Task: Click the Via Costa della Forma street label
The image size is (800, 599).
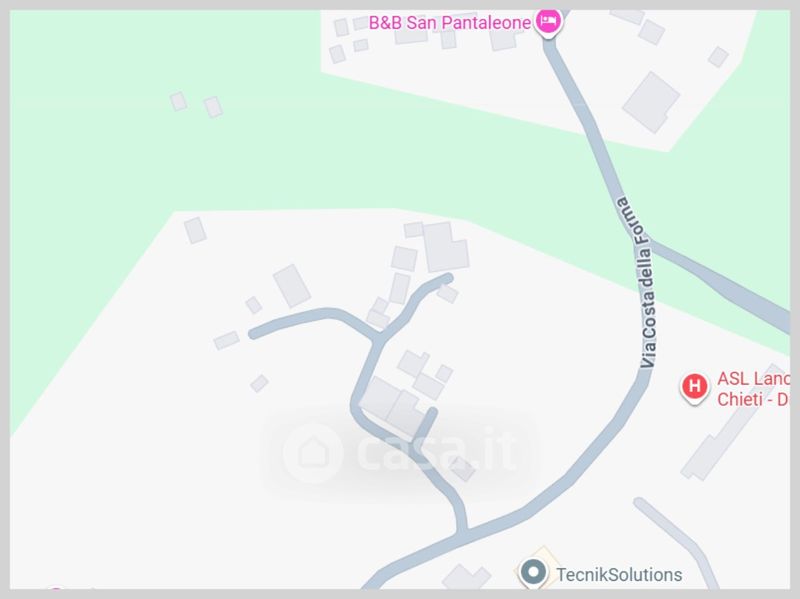Action: pyautogui.click(x=640, y=282)
